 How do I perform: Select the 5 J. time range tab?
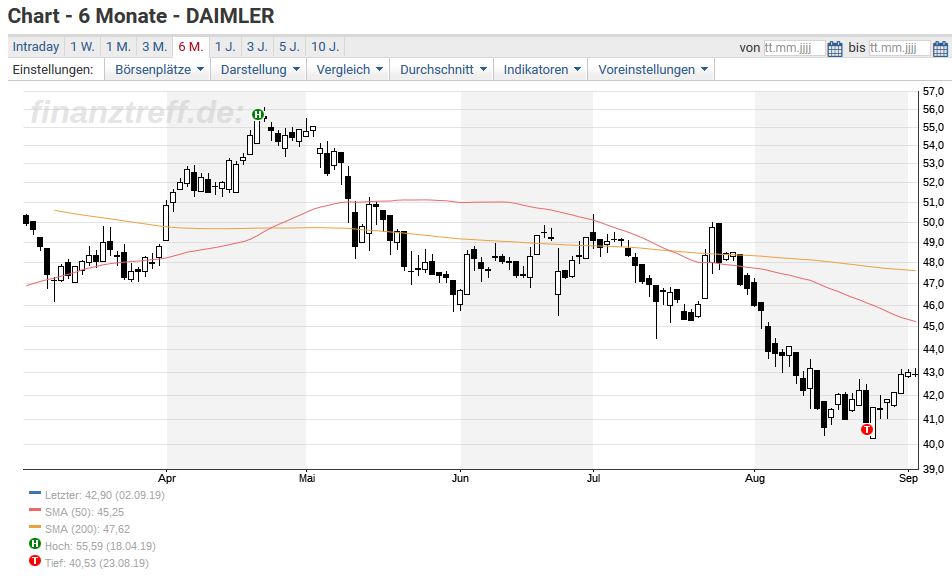289,47
